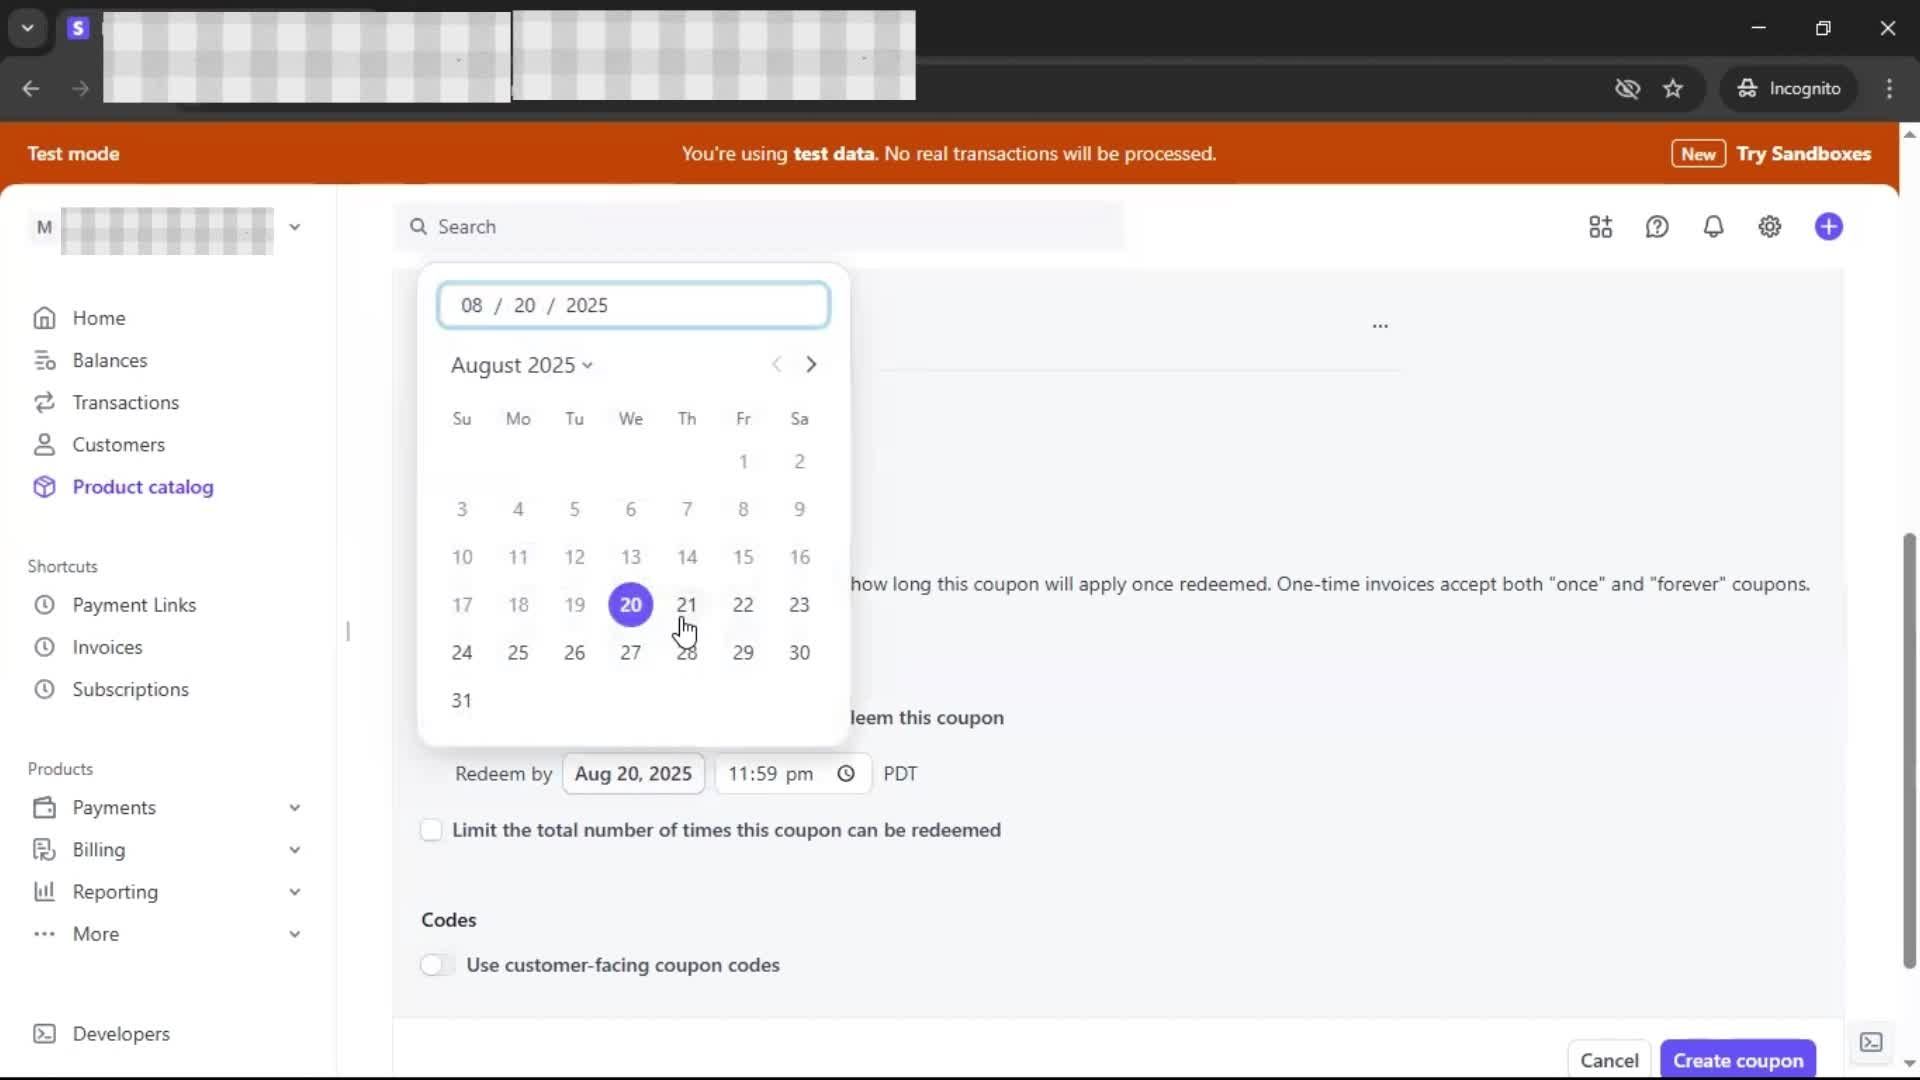Image resolution: width=1920 pixels, height=1080 pixels.
Task: Click Create coupon button
Action: tap(1737, 1060)
